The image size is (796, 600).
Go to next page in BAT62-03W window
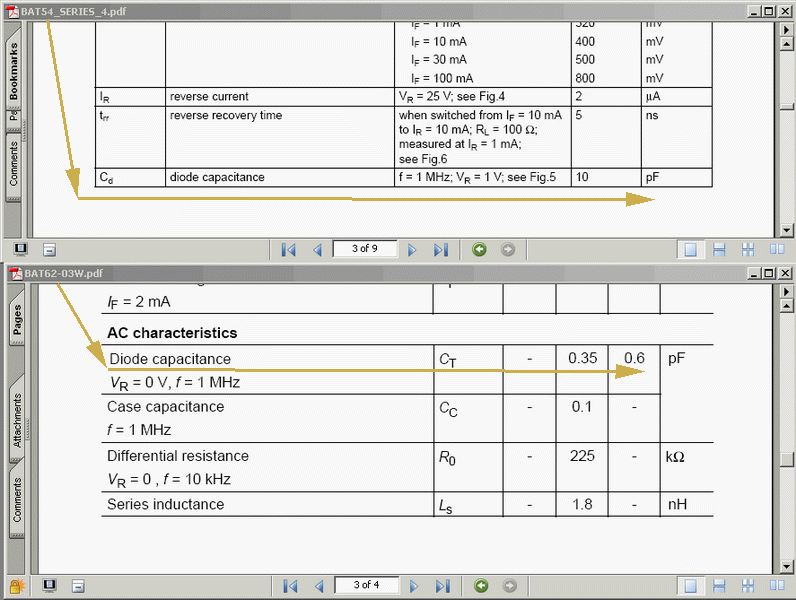(413, 586)
